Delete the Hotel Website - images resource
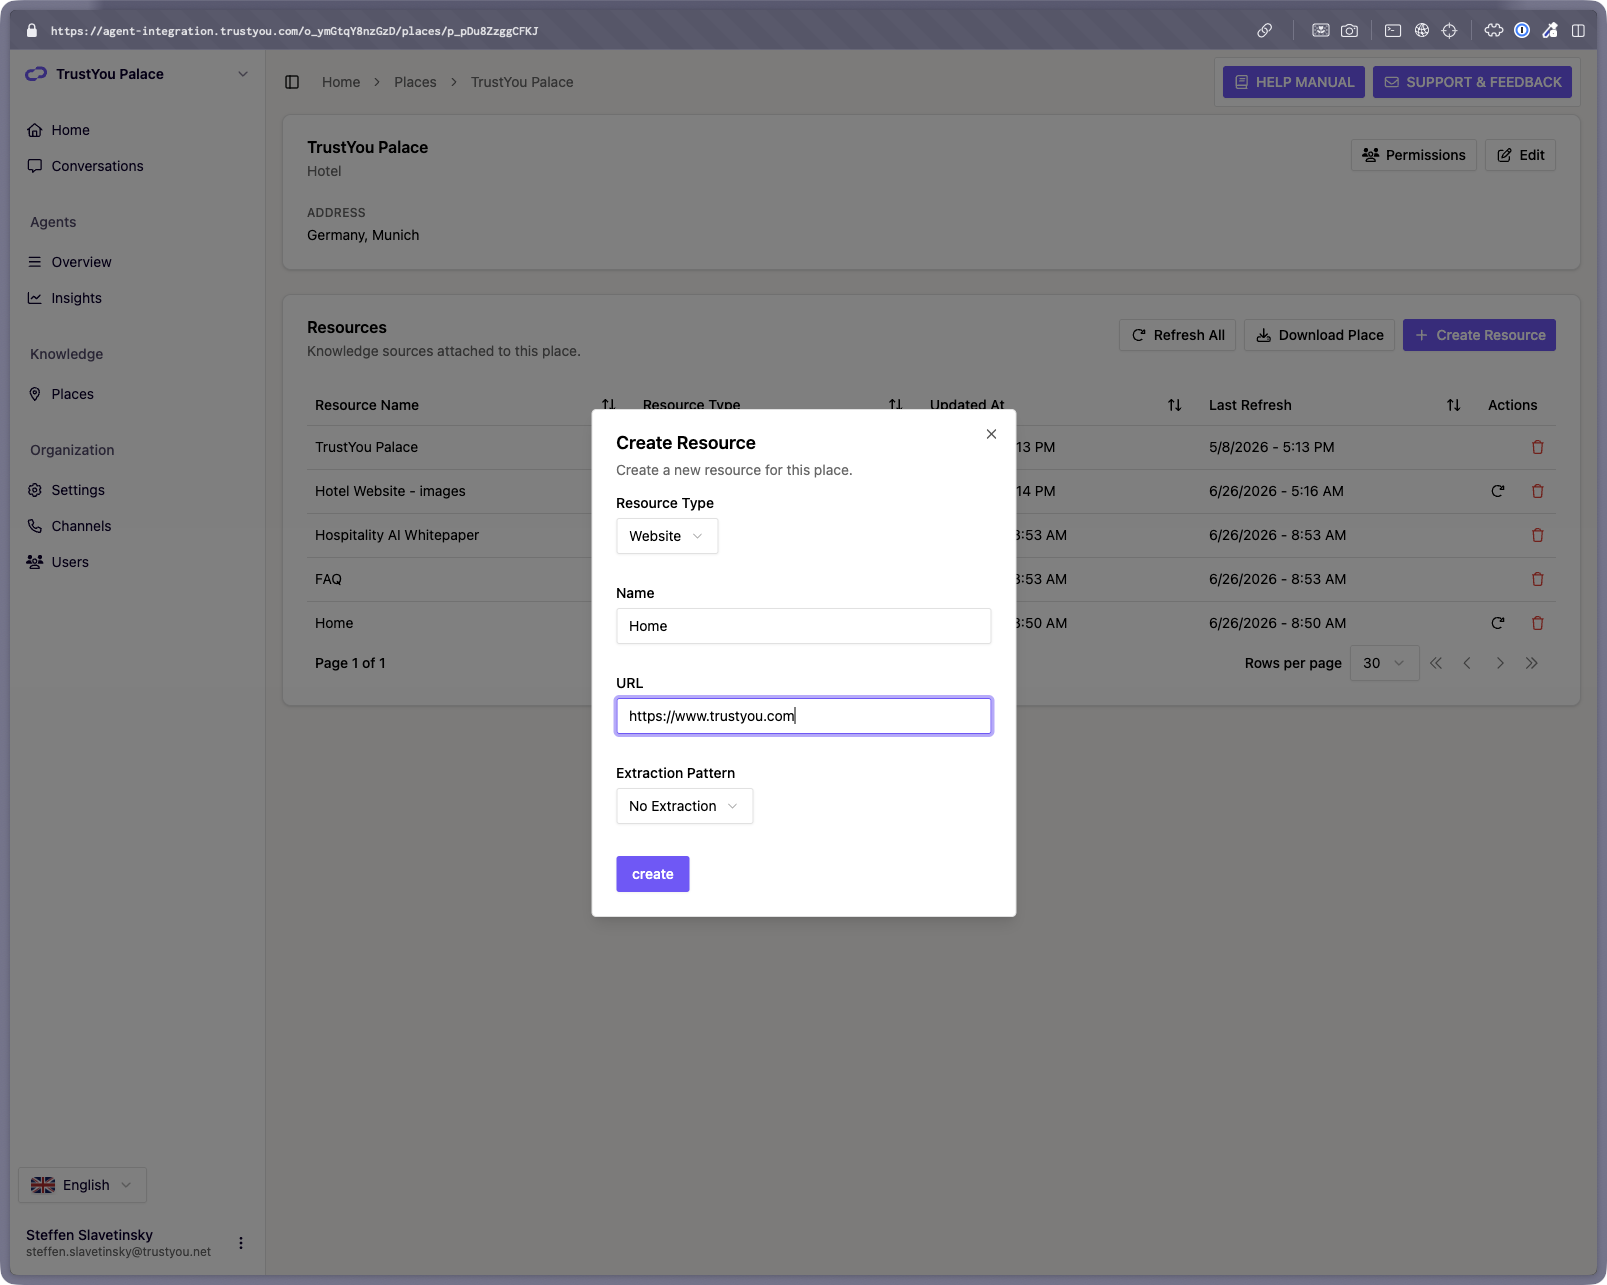This screenshot has height=1285, width=1607. 1538,491
